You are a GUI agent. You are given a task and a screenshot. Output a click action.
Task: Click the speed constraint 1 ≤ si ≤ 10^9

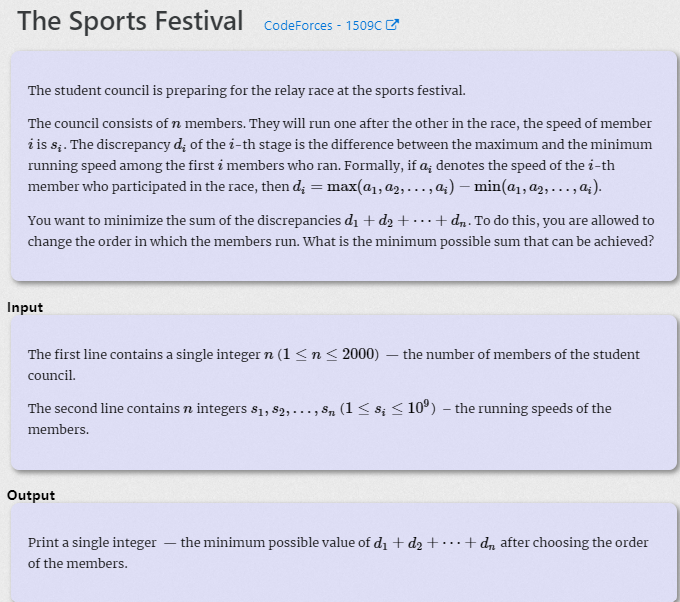pos(388,408)
